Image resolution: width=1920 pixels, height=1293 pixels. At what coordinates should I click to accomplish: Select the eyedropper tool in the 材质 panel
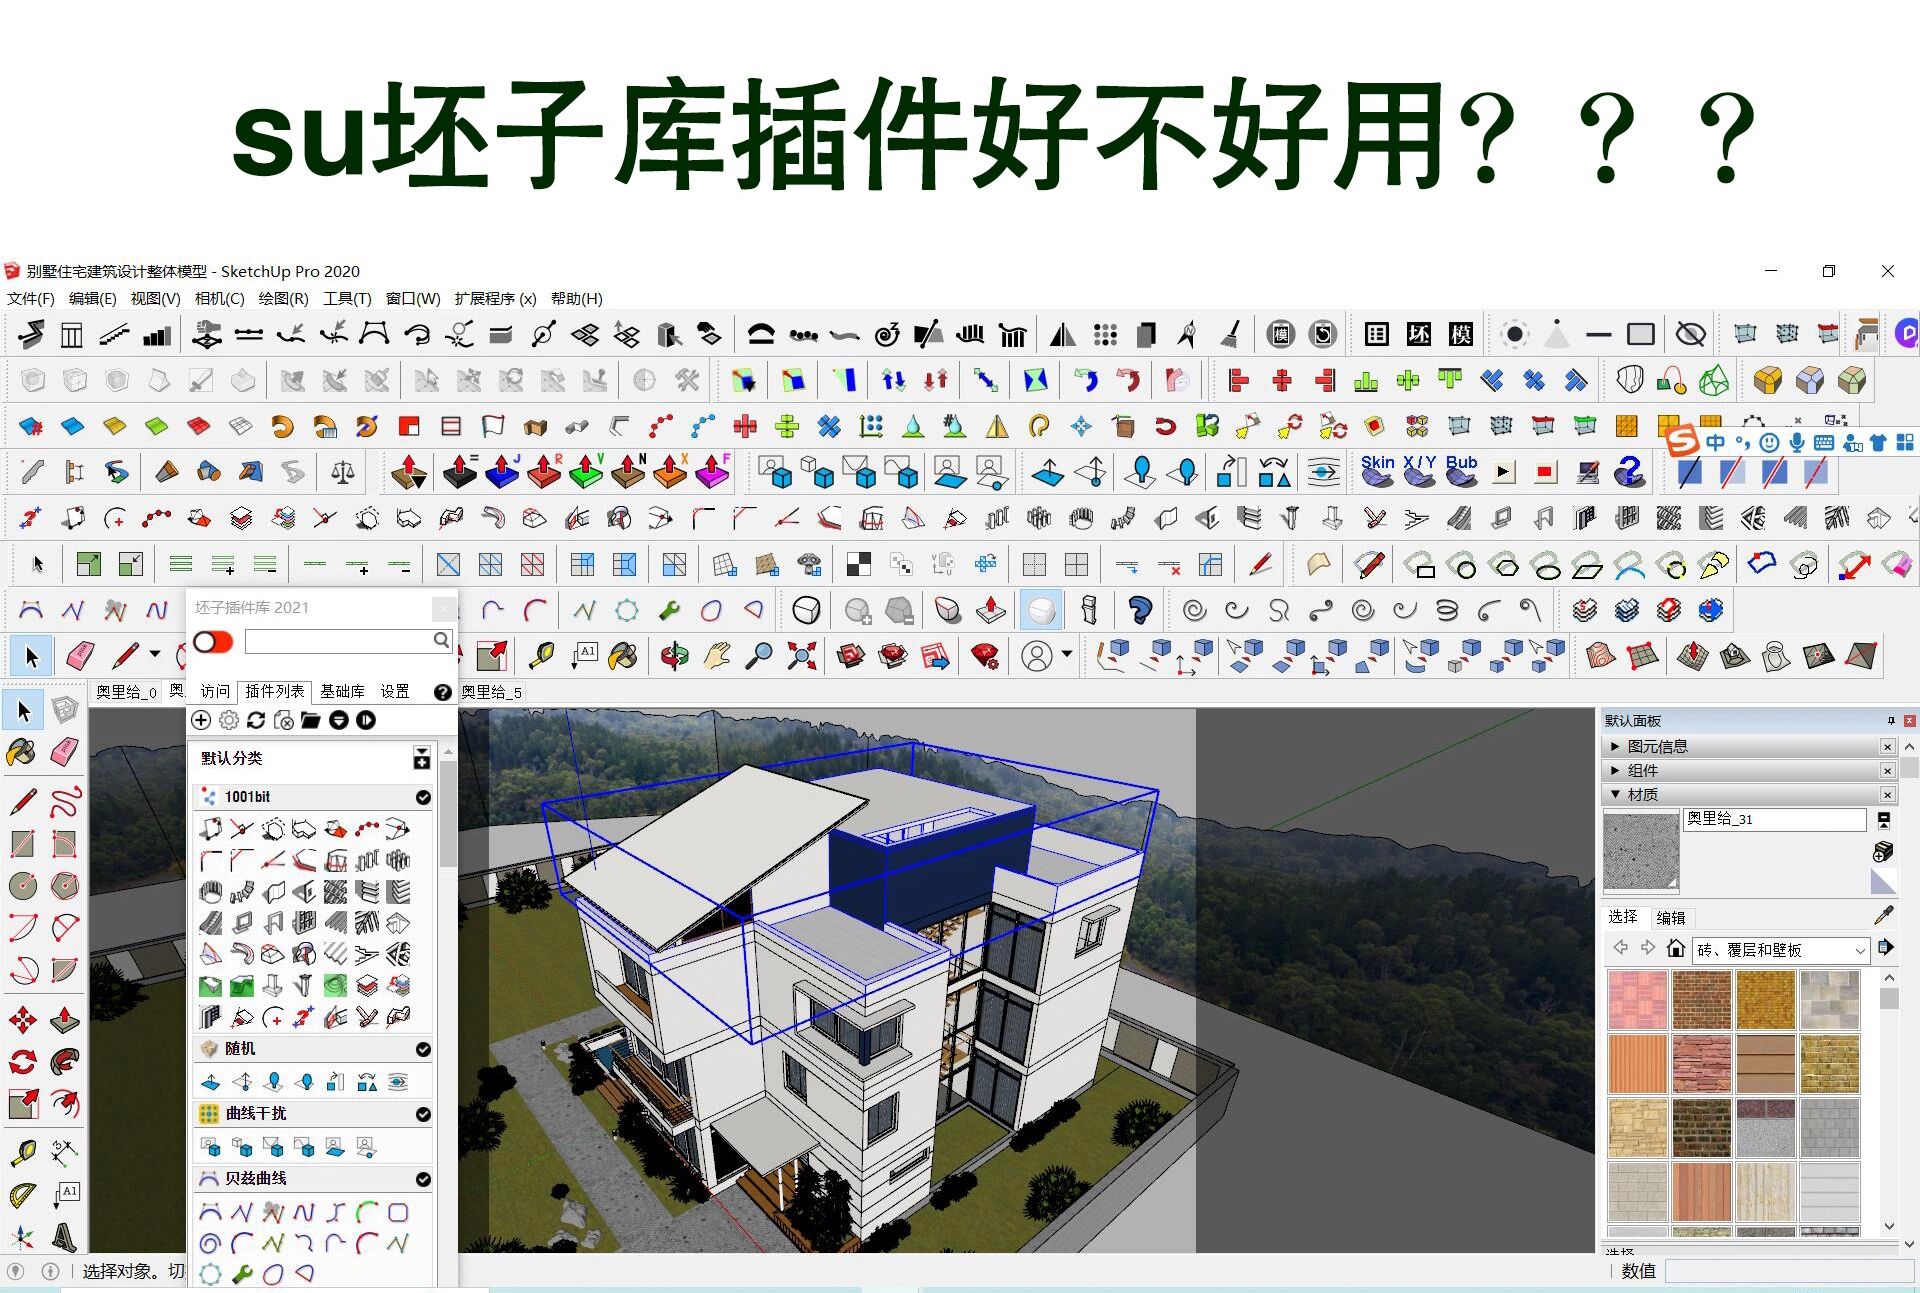point(1883,916)
